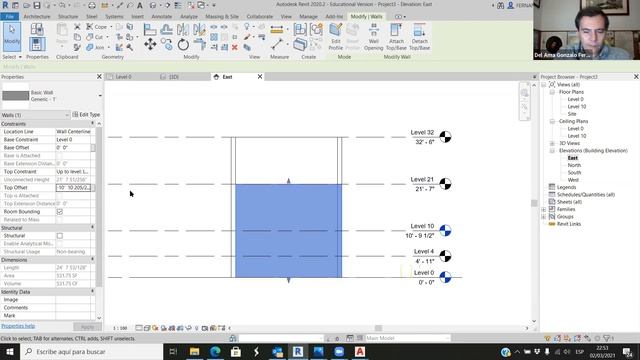This screenshot has width=640, height=360.
Task: Select the Rotate tool icon
Action: coord(183,44)
